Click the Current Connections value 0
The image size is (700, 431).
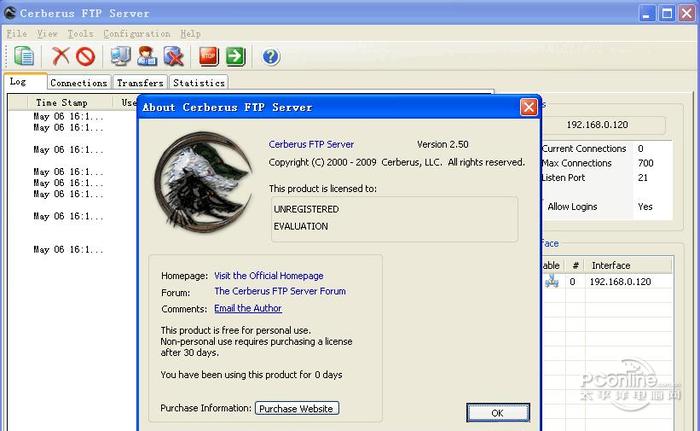click(x=641, y=149)
